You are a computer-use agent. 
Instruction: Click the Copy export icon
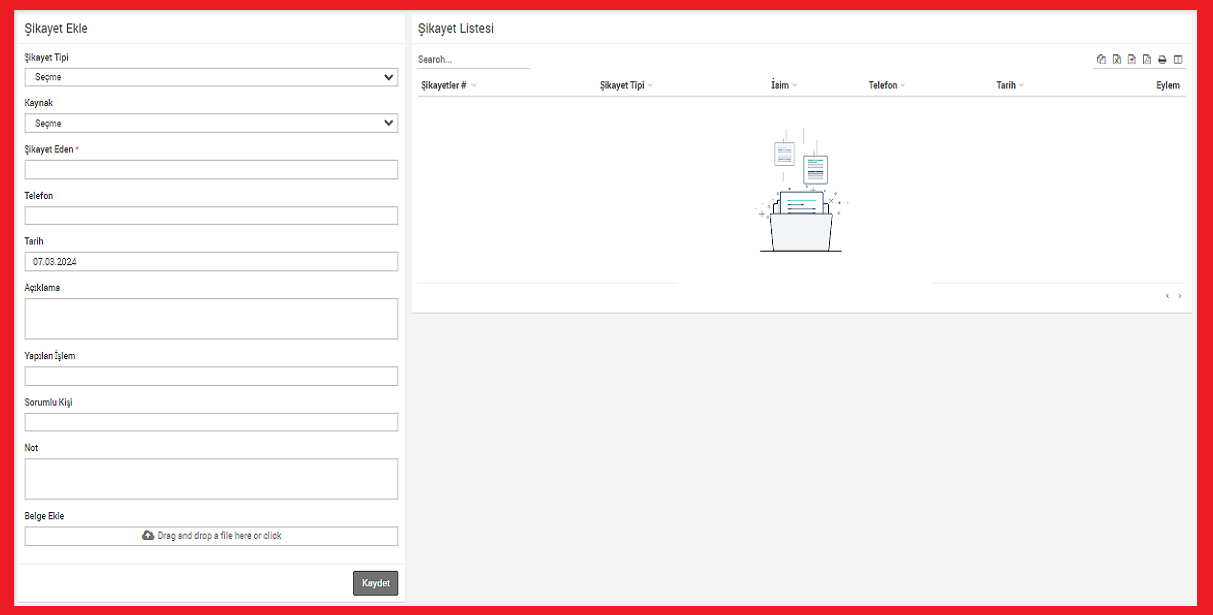(x=1101, y=60)
